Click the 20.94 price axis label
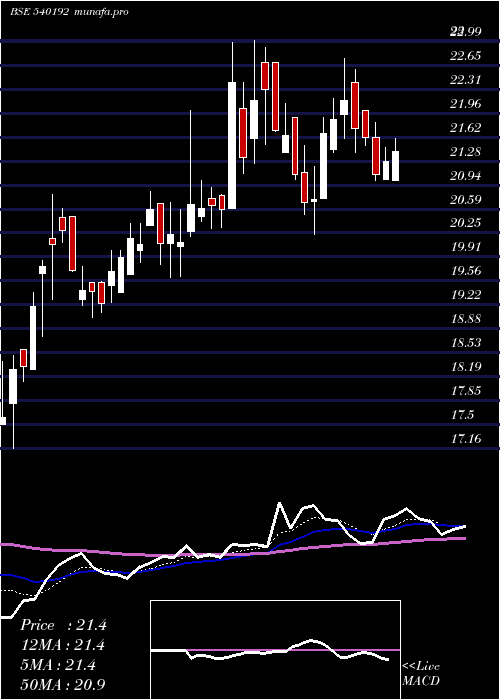The image size is (500, 700). coord(466,175)
